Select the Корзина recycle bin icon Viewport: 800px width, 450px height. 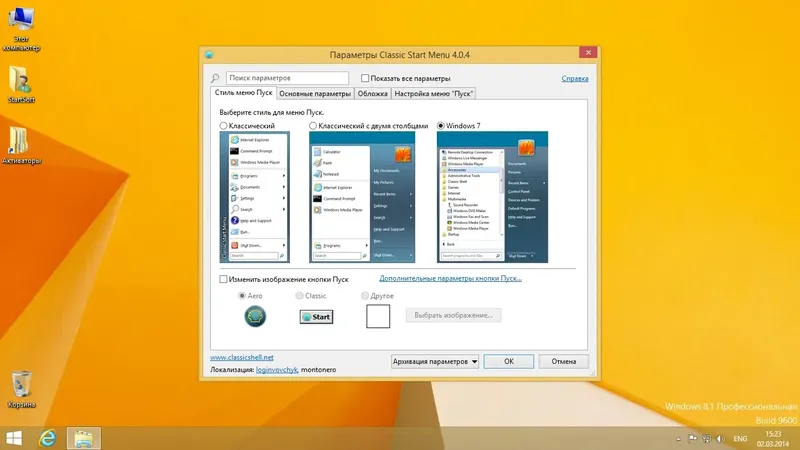click(x=21, y=390)
